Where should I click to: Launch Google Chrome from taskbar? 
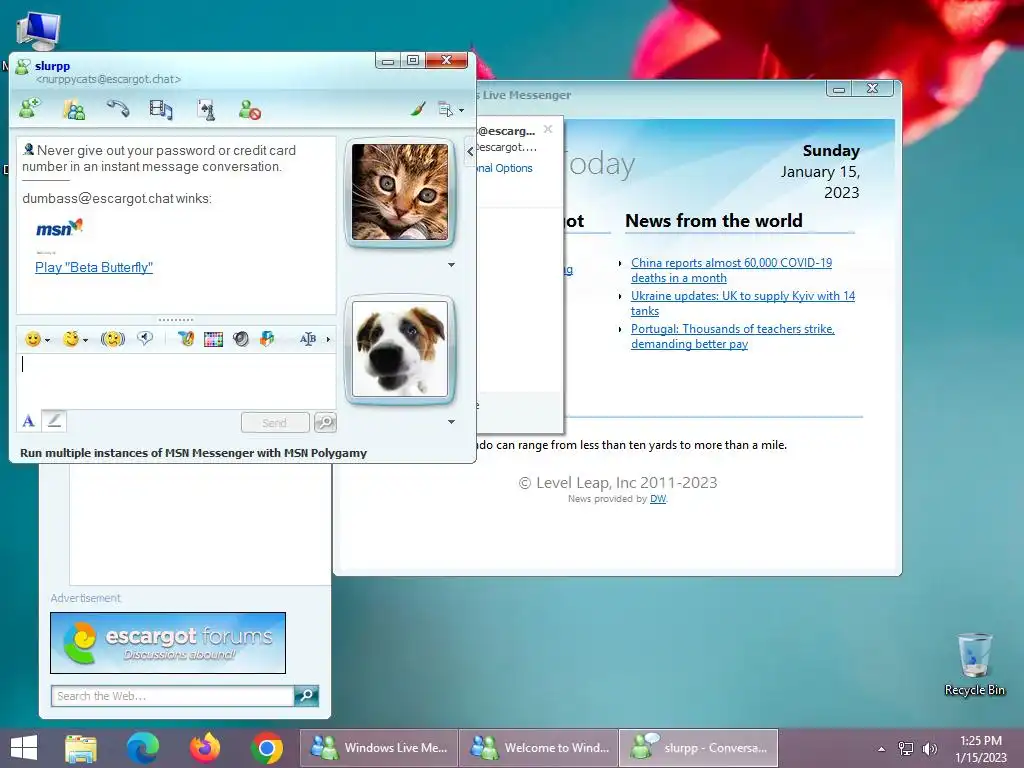[266, 748]
